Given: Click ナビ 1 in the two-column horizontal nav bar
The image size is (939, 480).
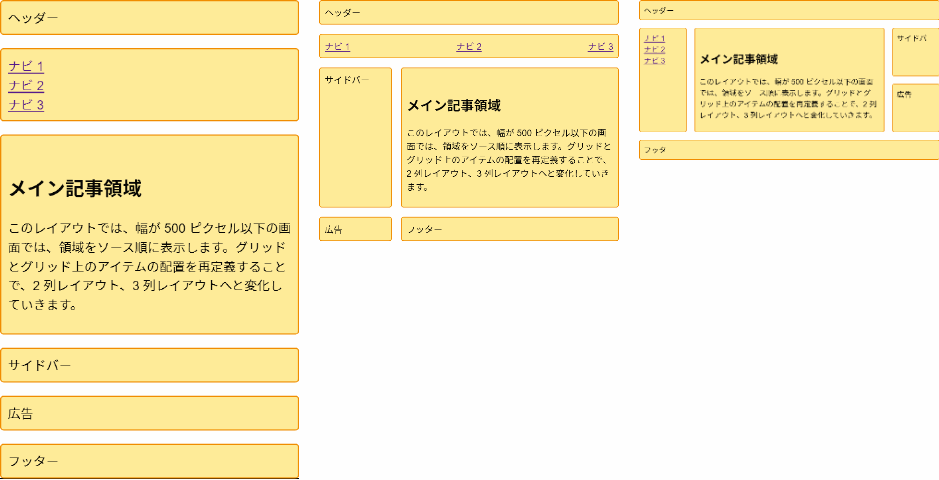Looking at the screenshot, I should pyautogui.click(x=337, y=47).
